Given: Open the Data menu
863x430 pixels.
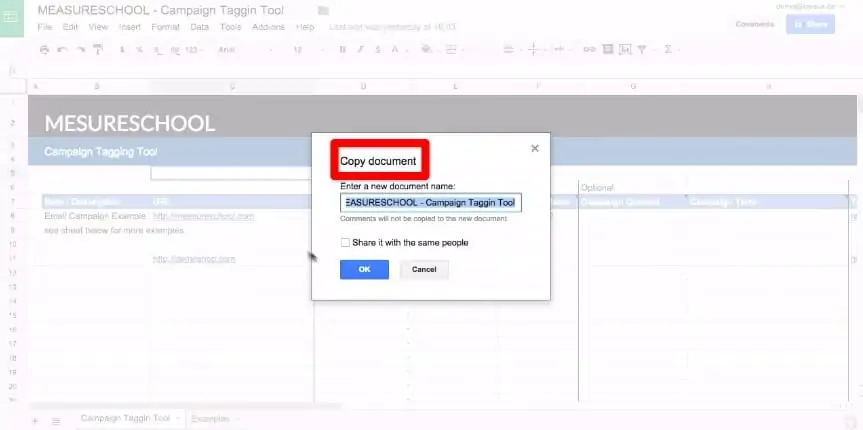Looking at the screenshot, I should pos(199,27).
